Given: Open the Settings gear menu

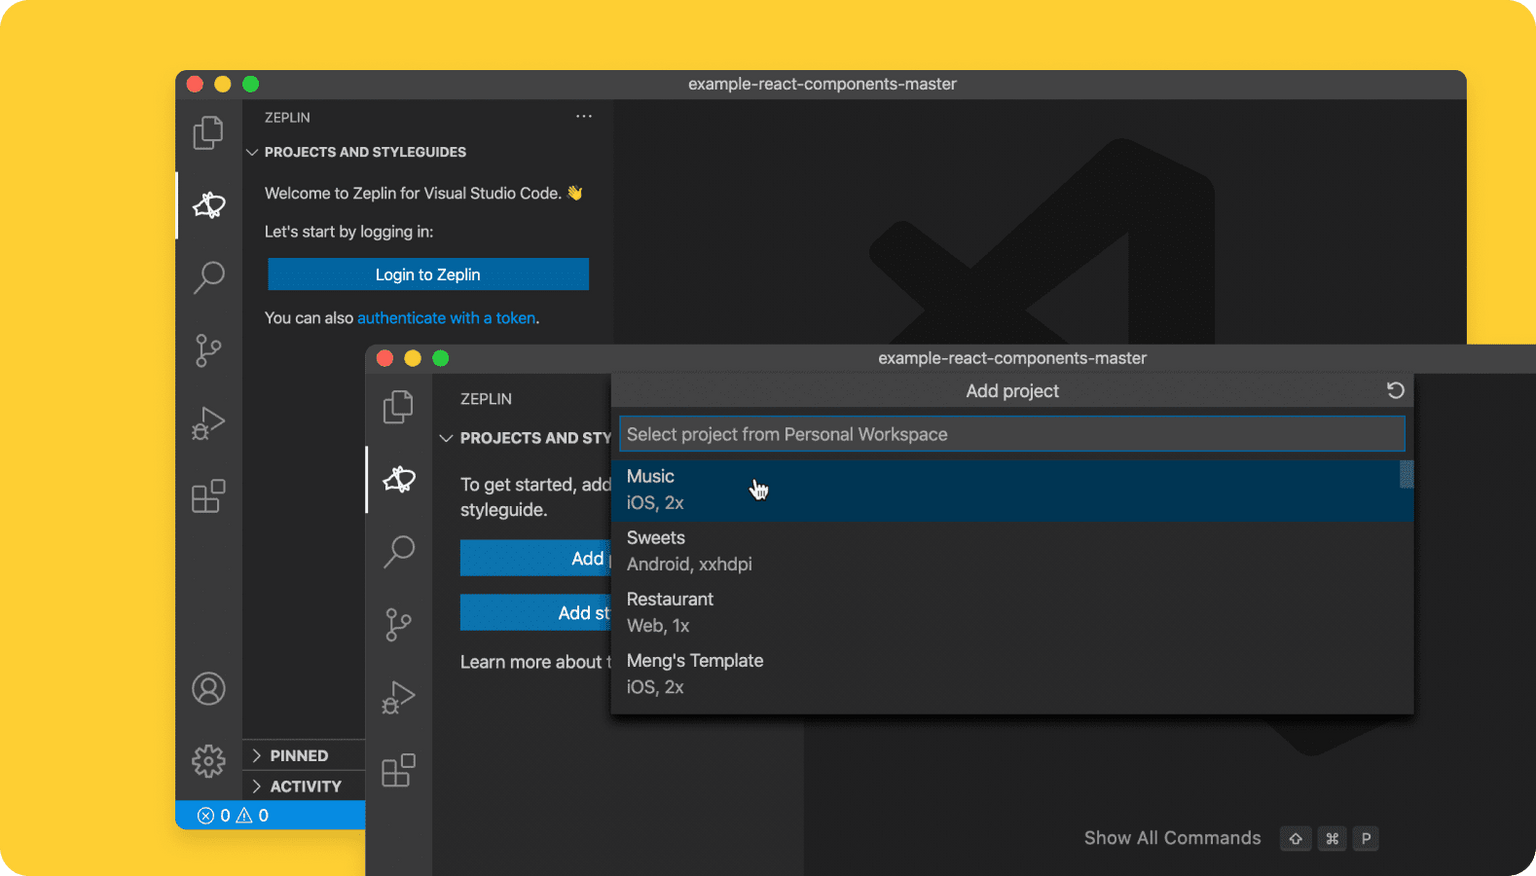Looking at the screenshot, I should [x=208, y=761].
